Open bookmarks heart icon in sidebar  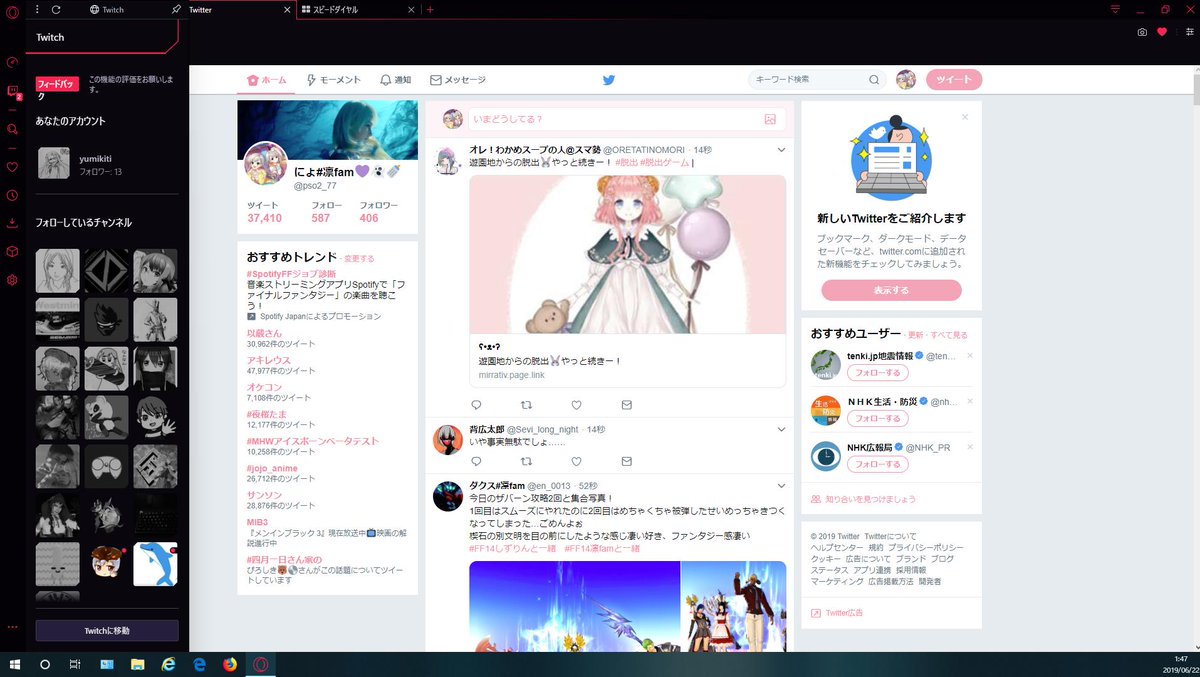point(12,167)
